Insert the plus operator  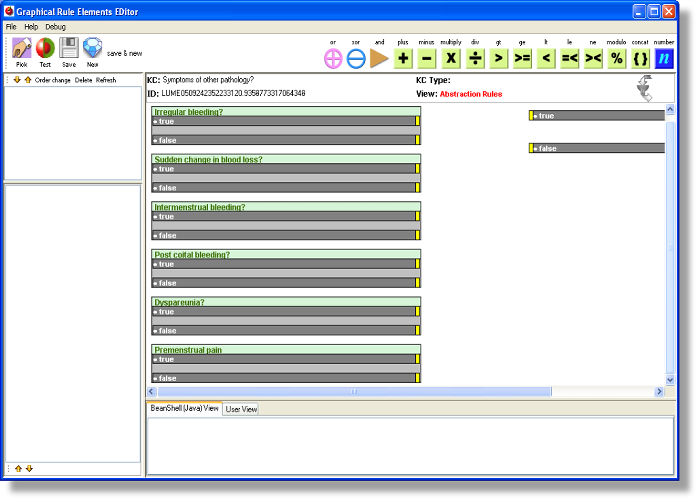pos(403,58)
